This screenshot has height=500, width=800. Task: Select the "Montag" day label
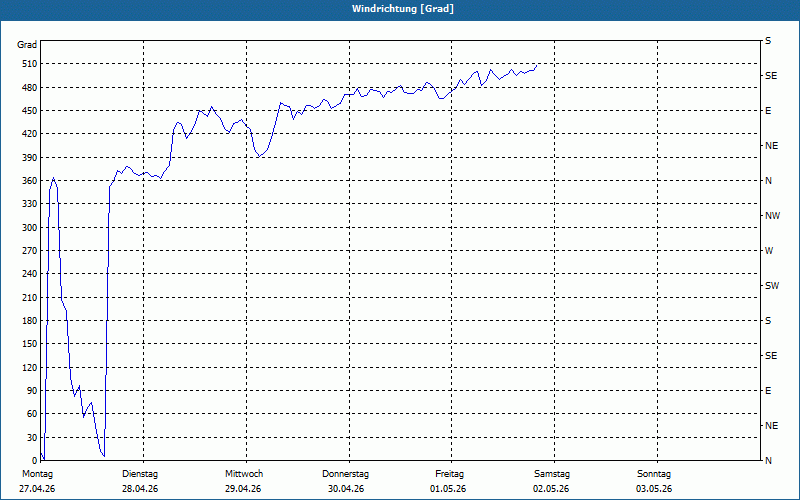[x=37, y=474]
